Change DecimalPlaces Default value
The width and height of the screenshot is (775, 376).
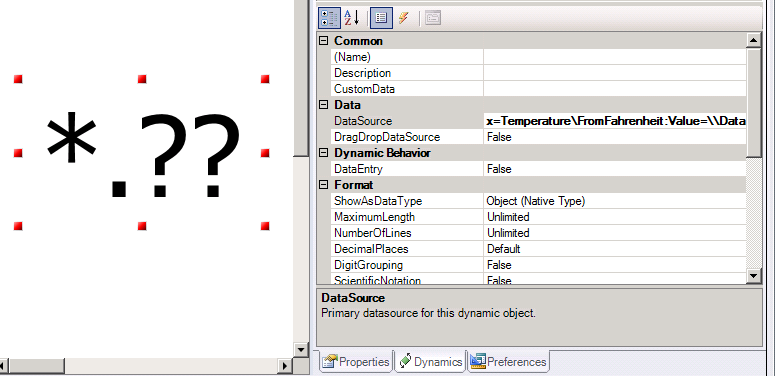614,249
